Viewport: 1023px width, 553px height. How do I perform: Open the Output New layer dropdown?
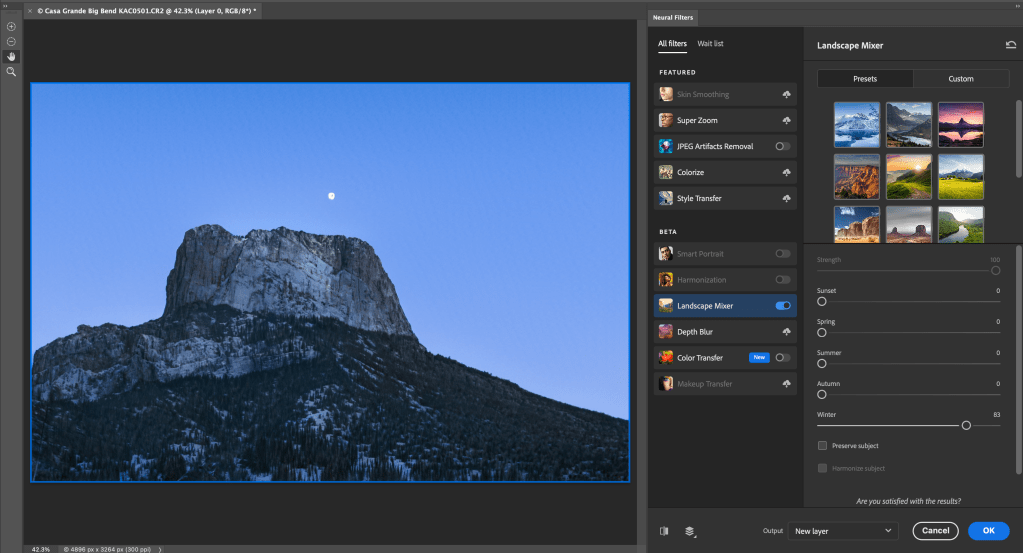pos(841,531)
